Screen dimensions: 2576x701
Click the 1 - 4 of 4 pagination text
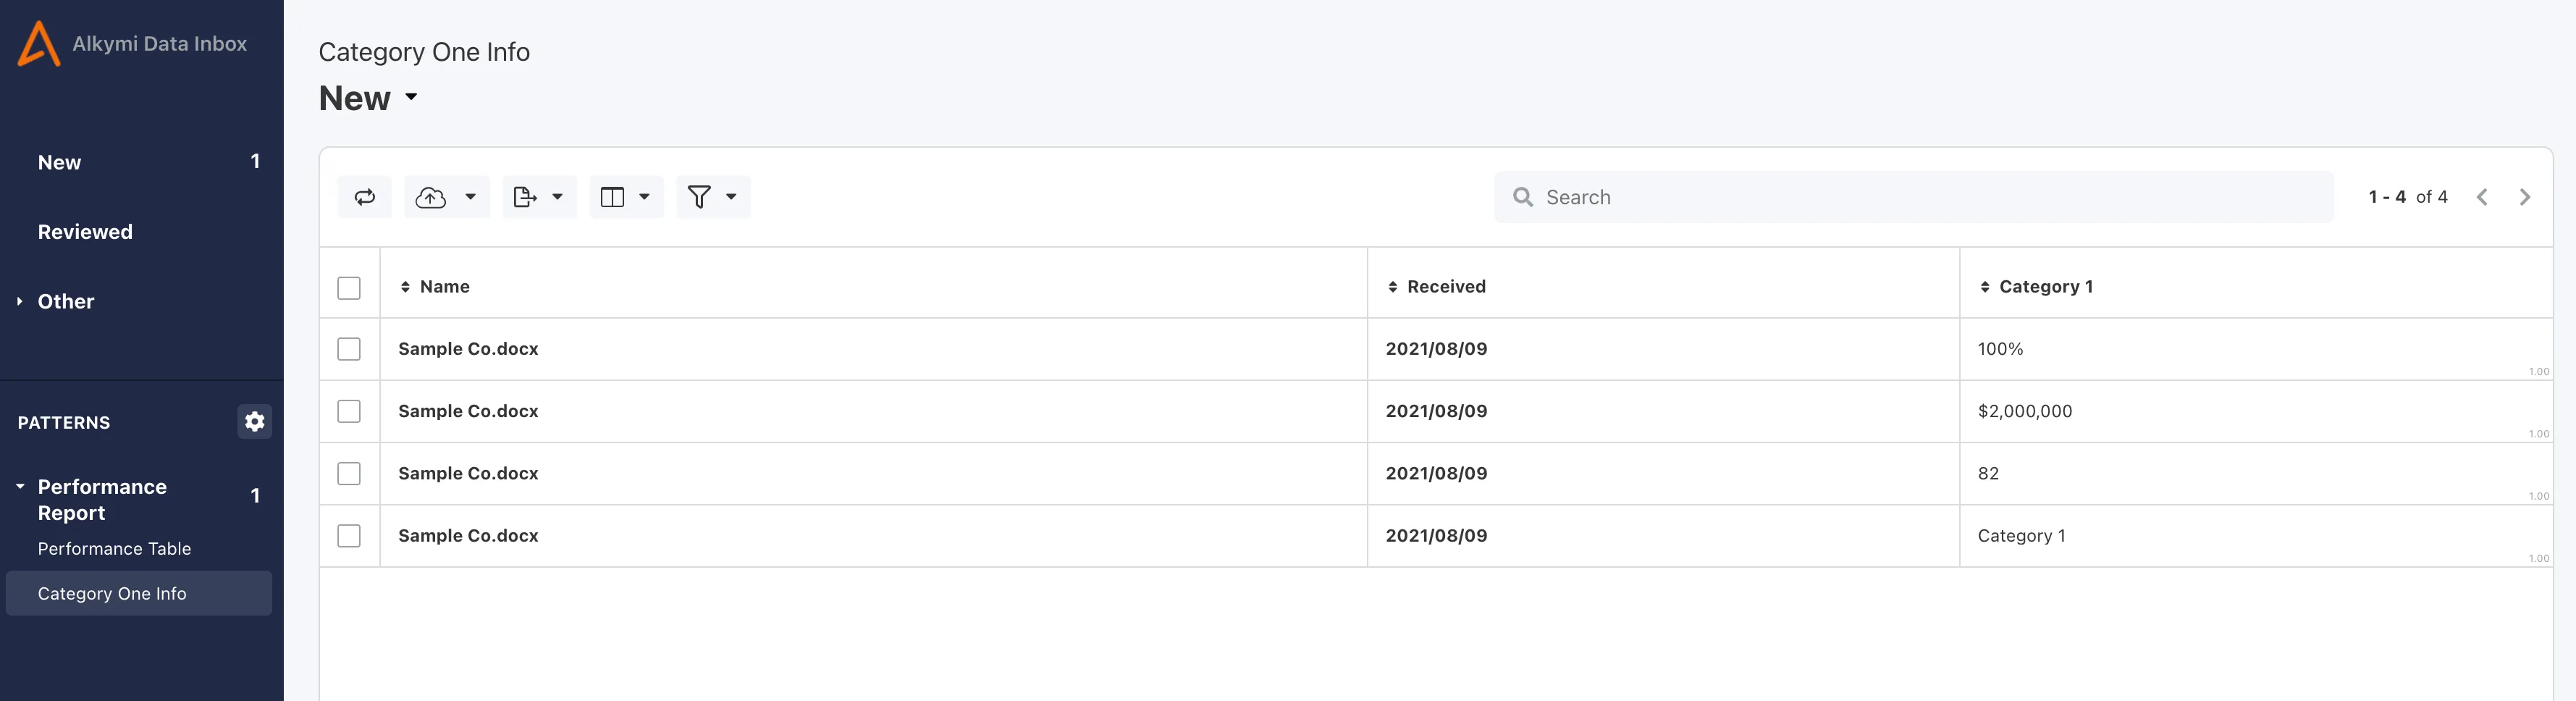pos(2407,197)
